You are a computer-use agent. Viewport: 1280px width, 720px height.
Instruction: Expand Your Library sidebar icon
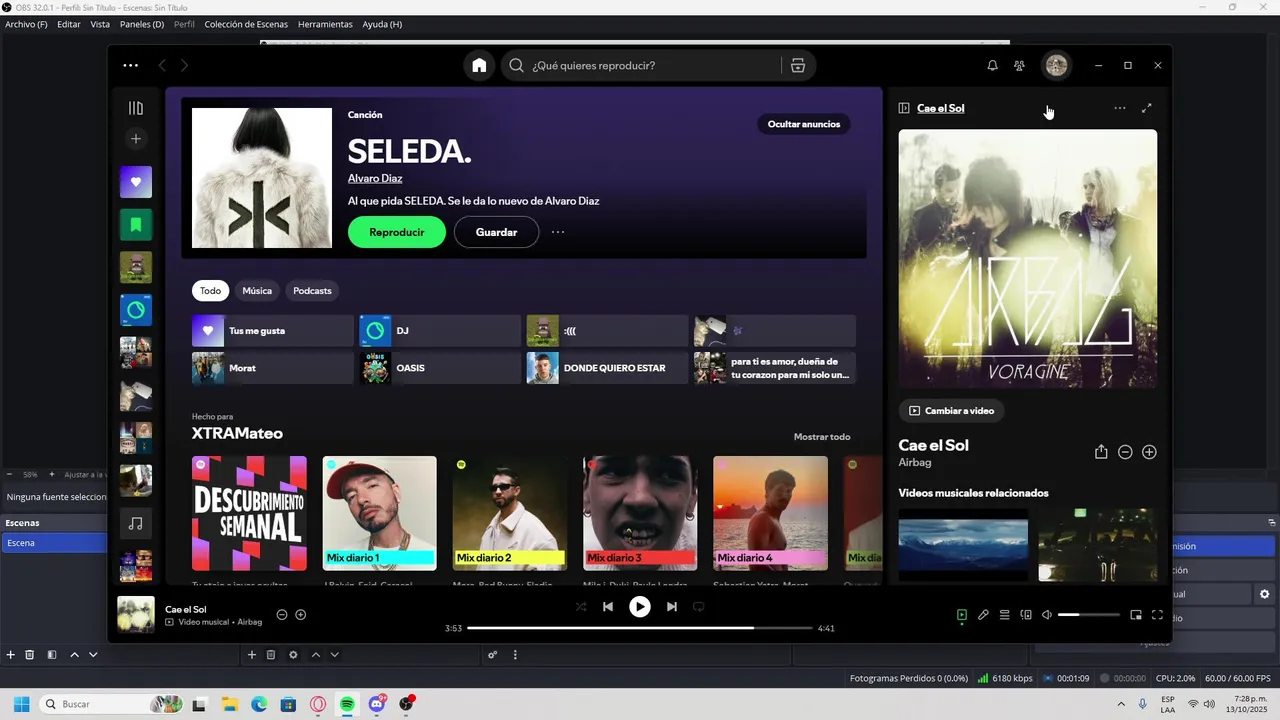(136, 108)
